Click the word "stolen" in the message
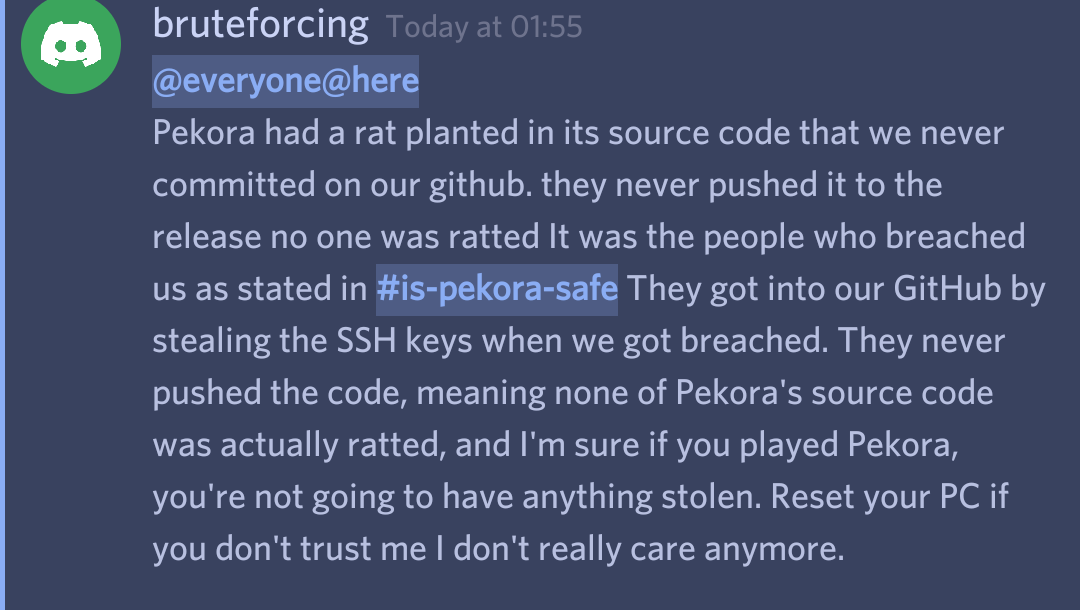This screenshot has width=1080, height=610. tap(710, 497)
